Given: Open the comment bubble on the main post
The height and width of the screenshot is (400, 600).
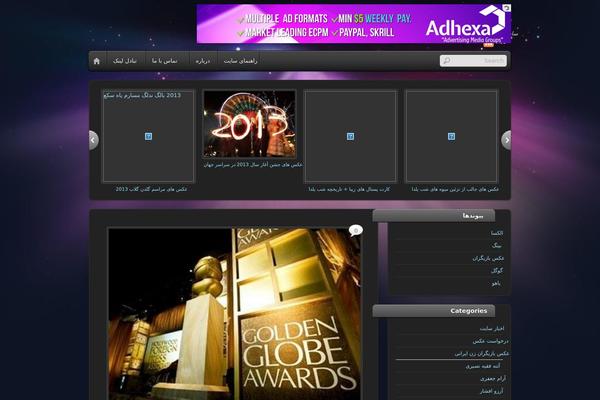Looking at the screenshot, I should 355,230.
